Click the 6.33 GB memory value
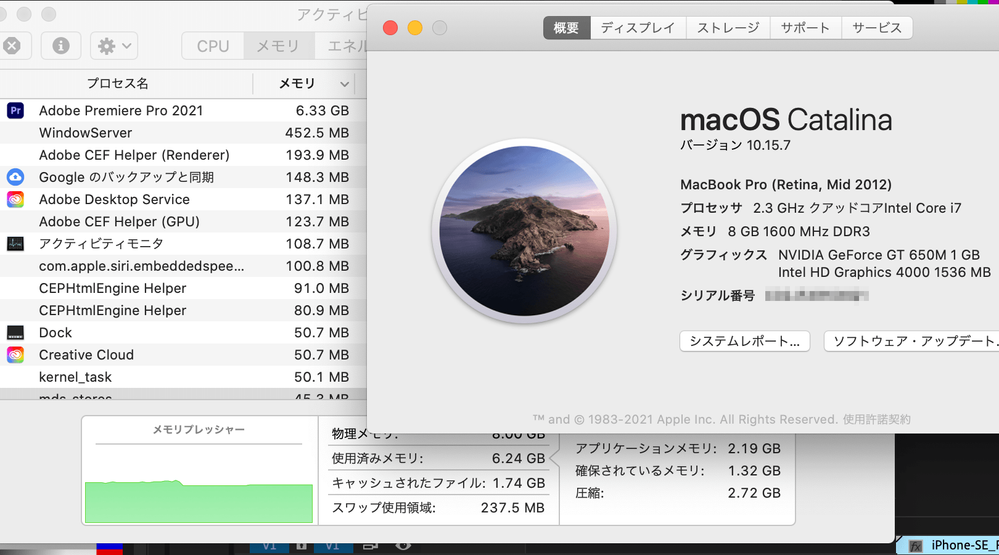The image size is (999, 555). coord(322,110)
